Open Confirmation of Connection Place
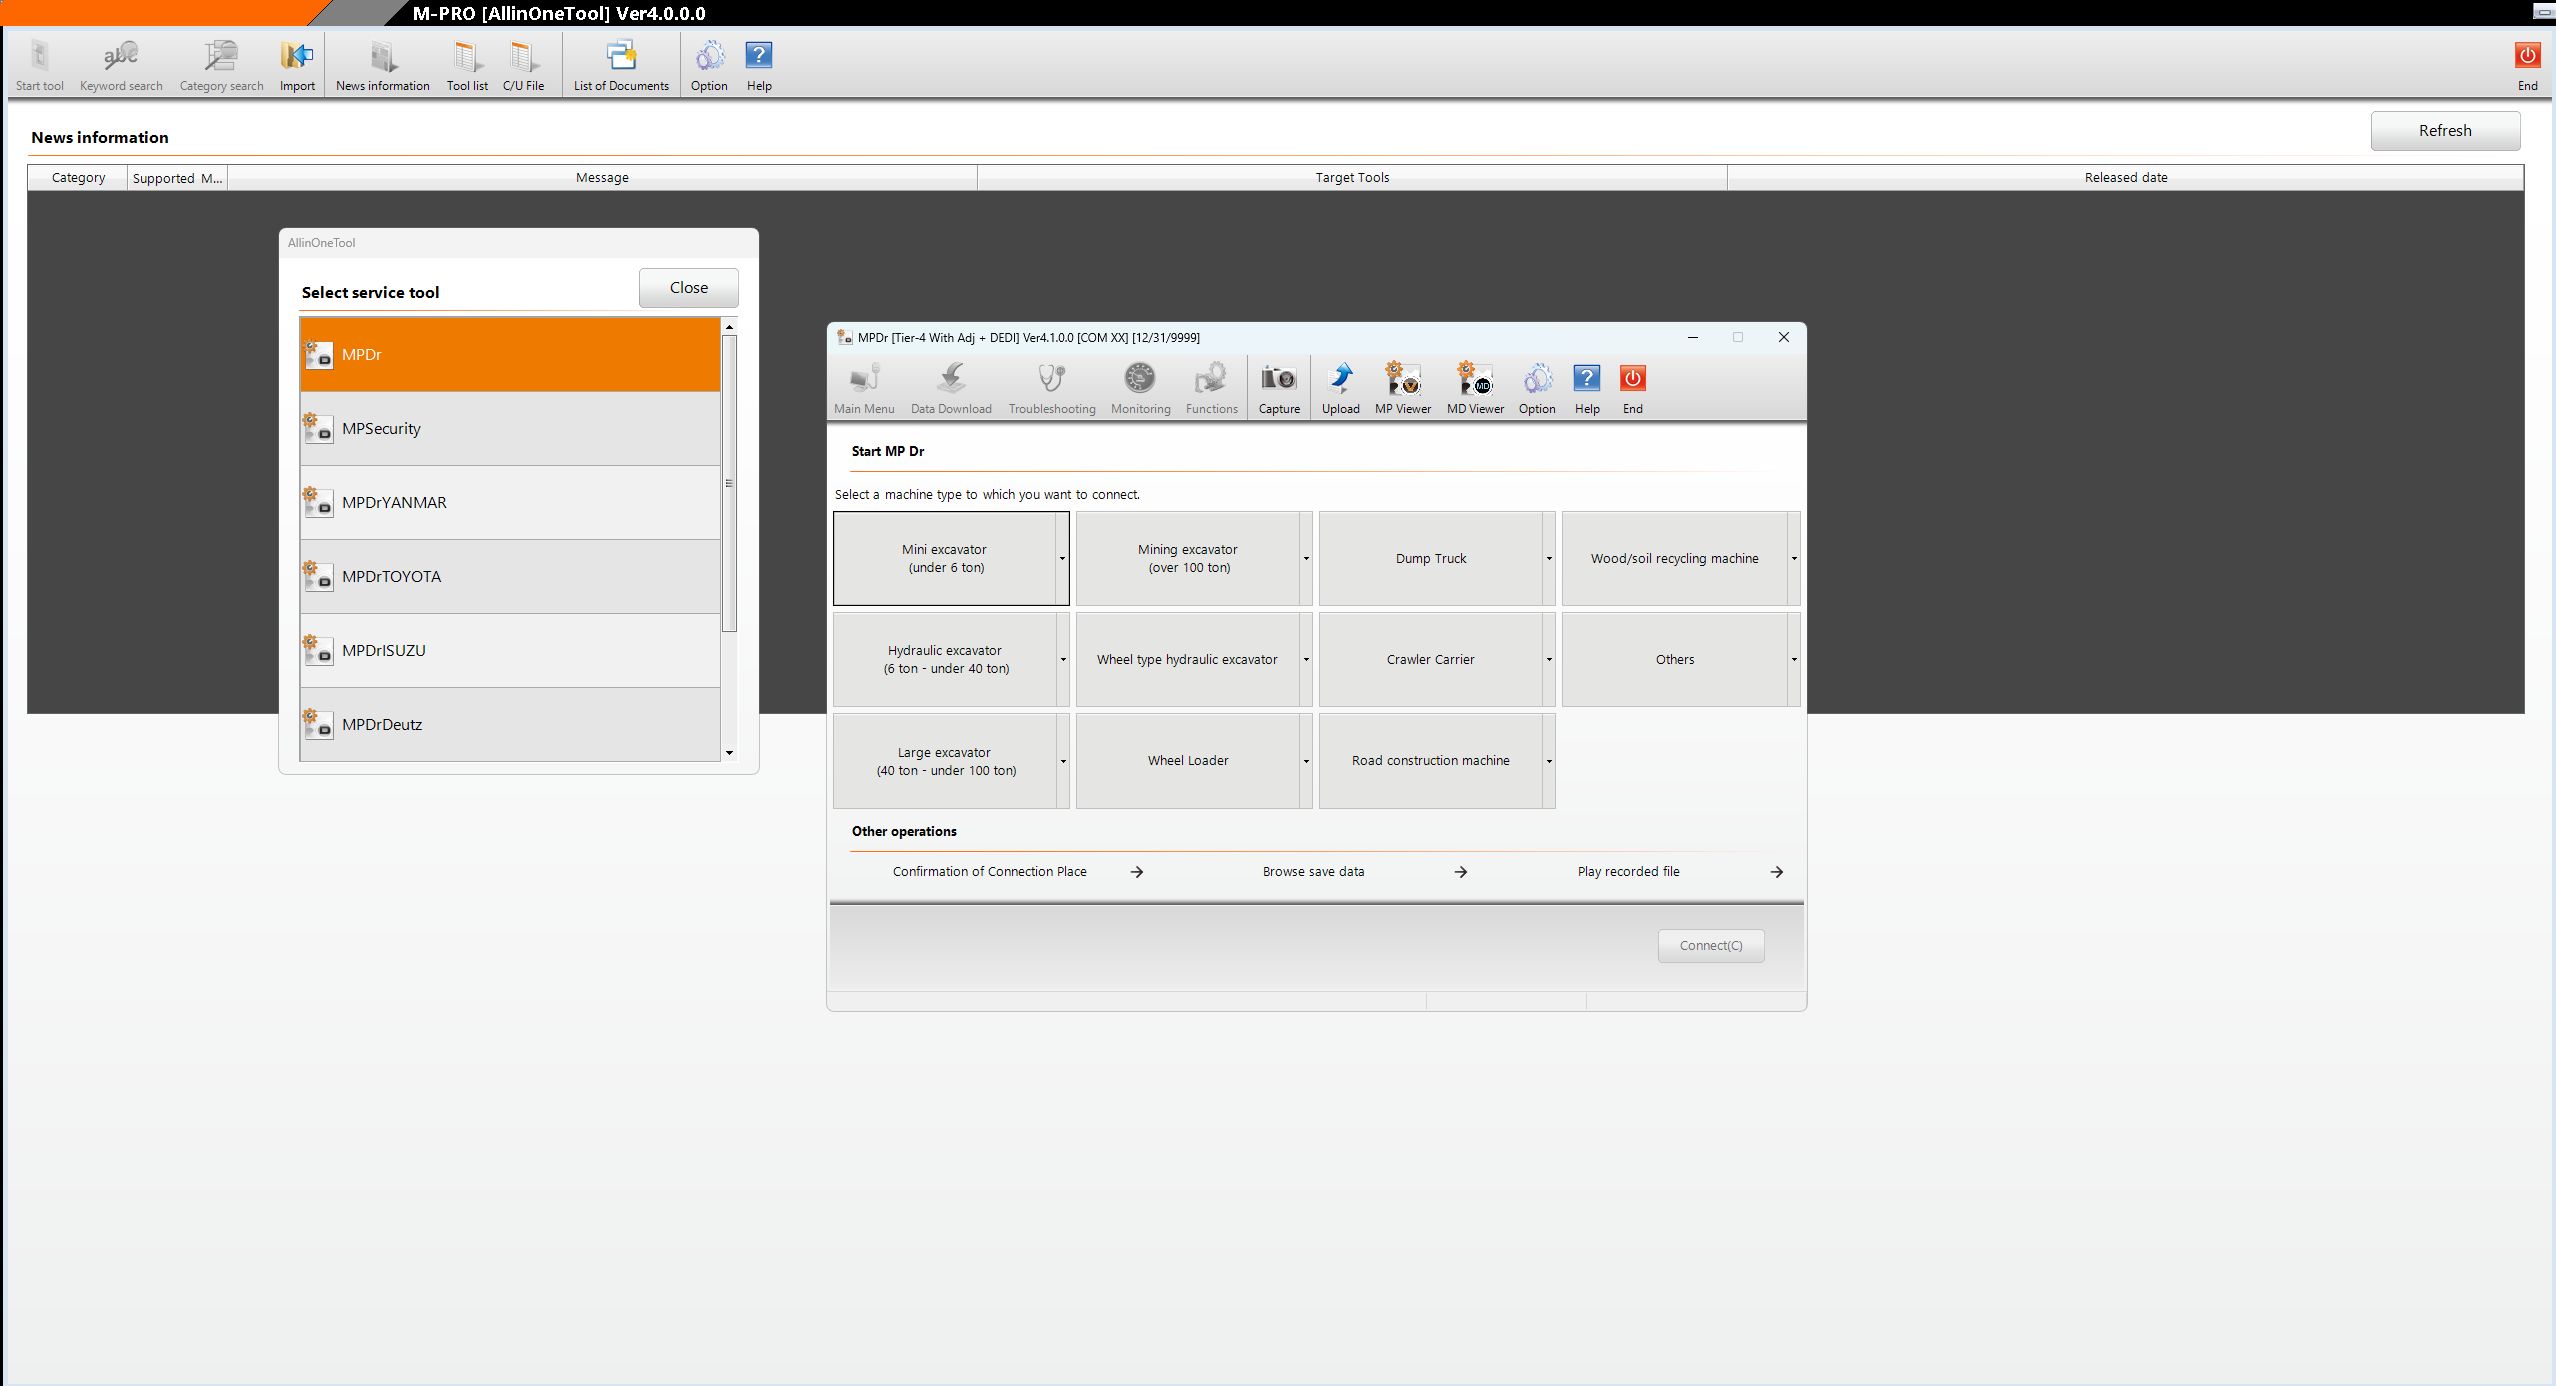Image resolution: width=2556 pixels, height=1386 pixels. coord(1018,872)
